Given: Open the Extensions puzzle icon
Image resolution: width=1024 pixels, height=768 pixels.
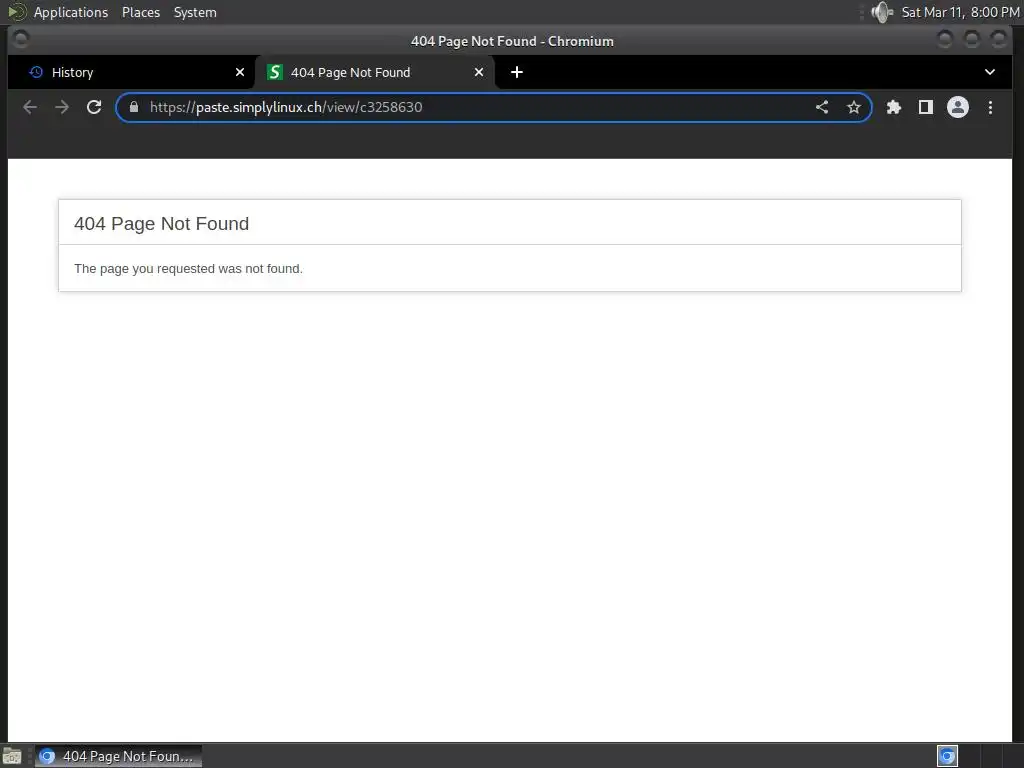Looking at the screenshot, I should coord(893,107).
